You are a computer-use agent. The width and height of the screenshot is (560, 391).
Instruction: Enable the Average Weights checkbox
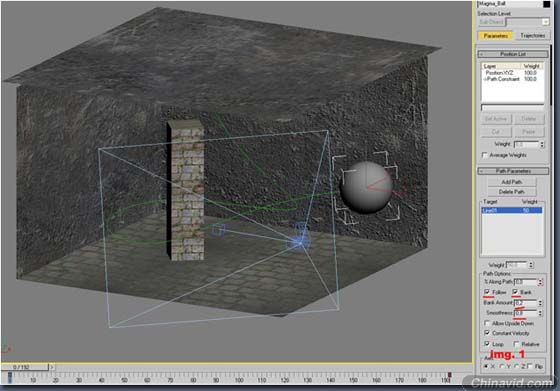pos(485,155)
